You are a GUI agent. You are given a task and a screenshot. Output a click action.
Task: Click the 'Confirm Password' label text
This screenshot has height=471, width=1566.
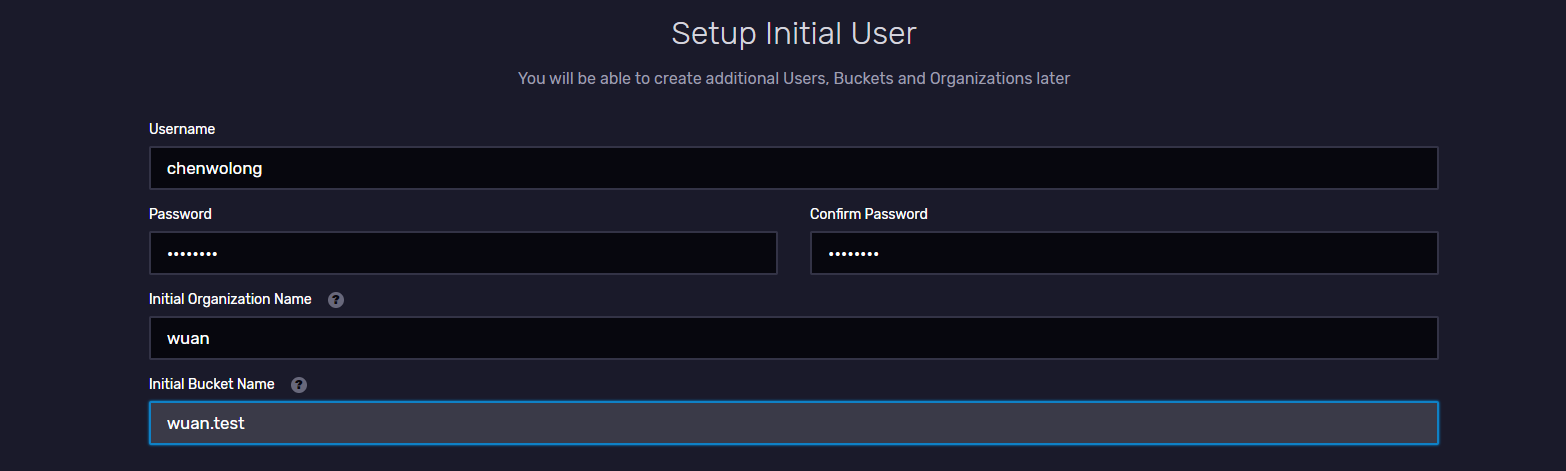click(869, 214)
